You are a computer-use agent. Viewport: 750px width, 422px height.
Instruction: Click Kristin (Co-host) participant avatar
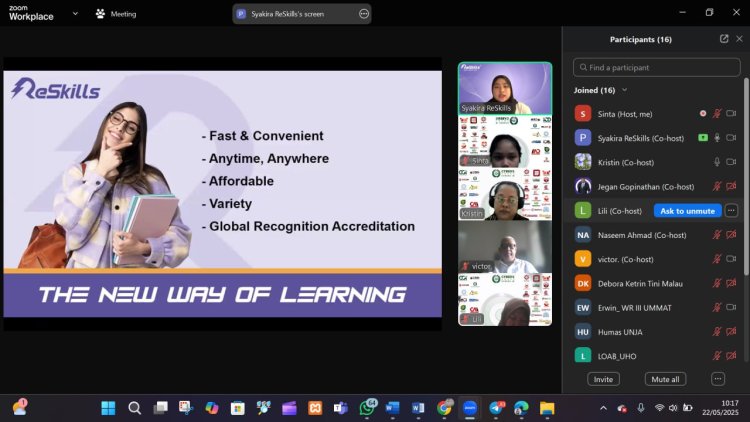coord(583,162)
